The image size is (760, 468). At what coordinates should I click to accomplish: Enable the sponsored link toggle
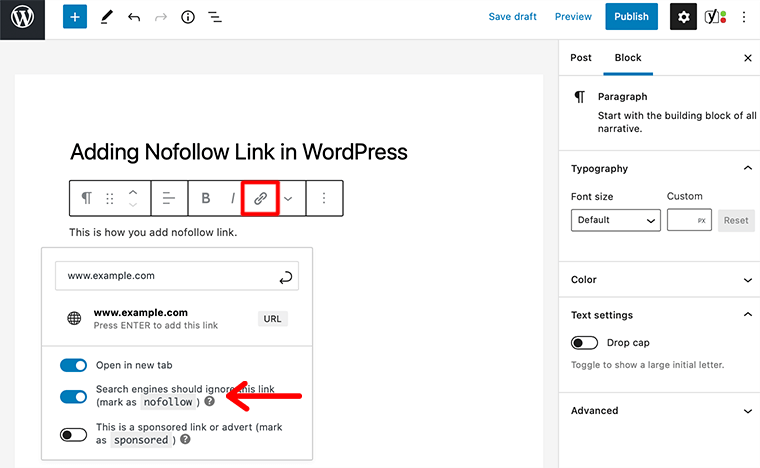(73, 435)
